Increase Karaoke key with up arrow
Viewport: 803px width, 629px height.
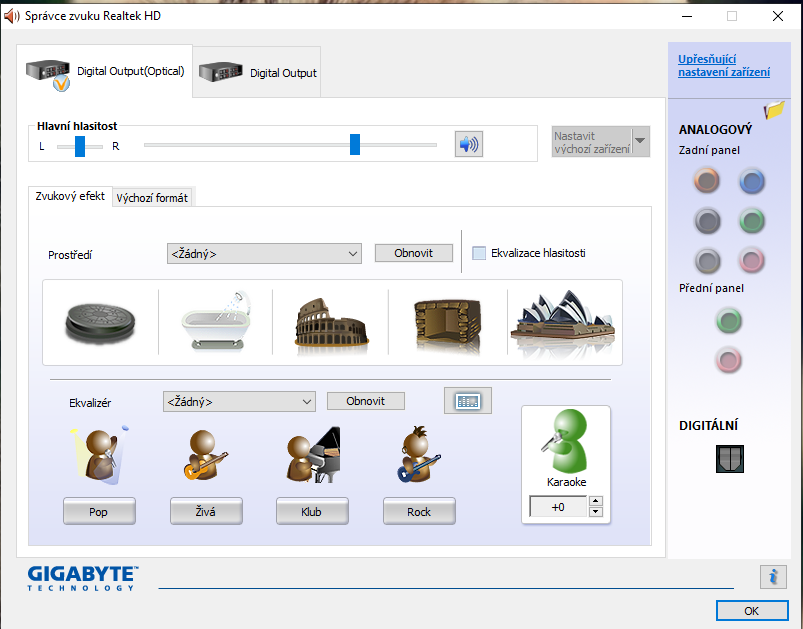point(596,501)
